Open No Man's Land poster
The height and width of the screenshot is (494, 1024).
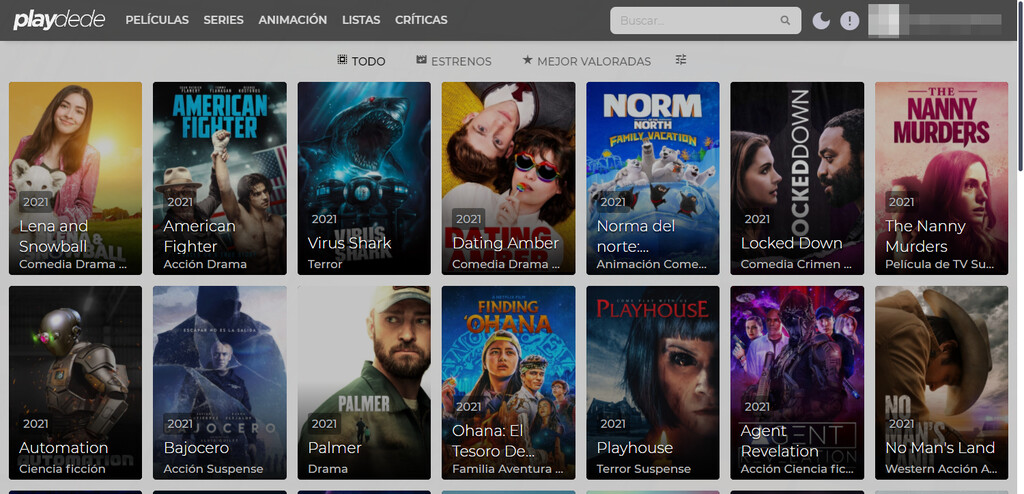(x=941, y=383)
